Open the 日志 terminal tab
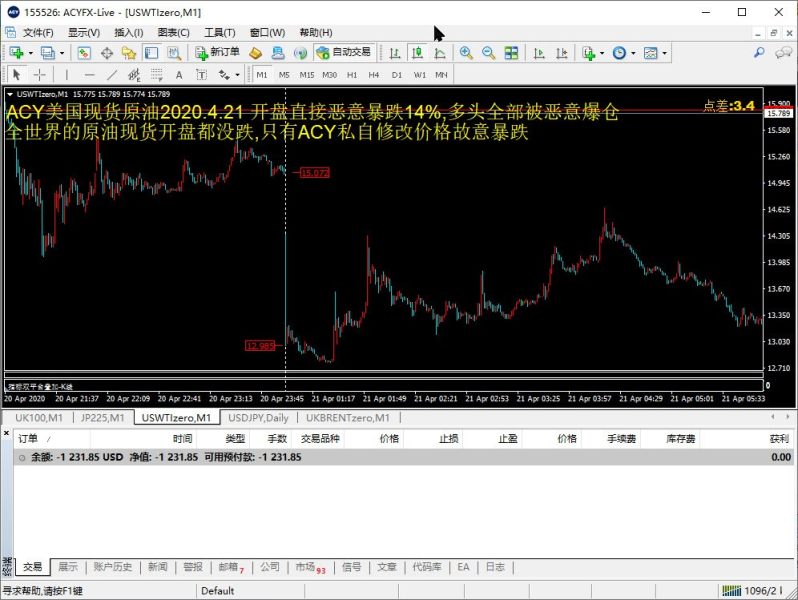798x600 pixels. point(495,567)
